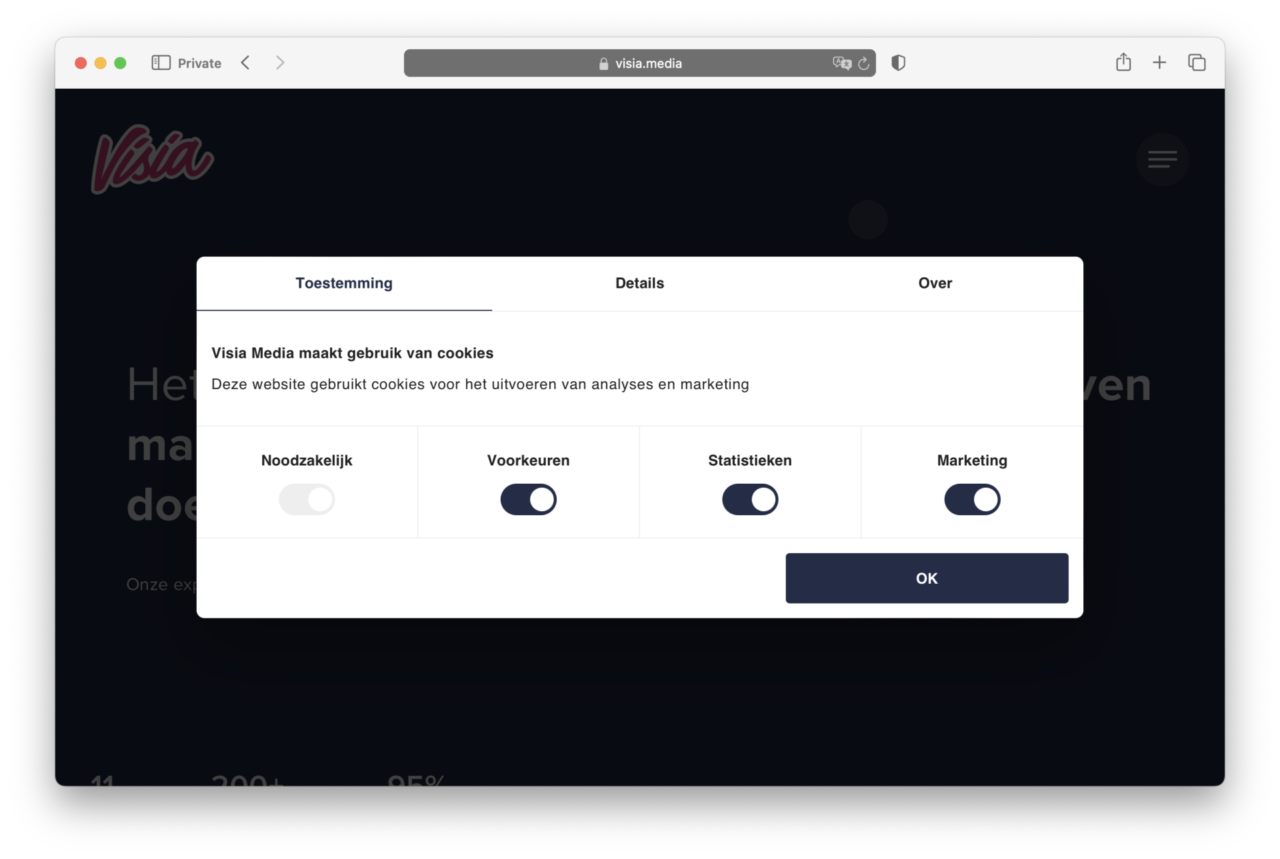Image resolution: width=1280 pixels, height=859 pixels.
Task: Disable the Voorkeuren cookie switch
Action: click(x=528, y=500)
